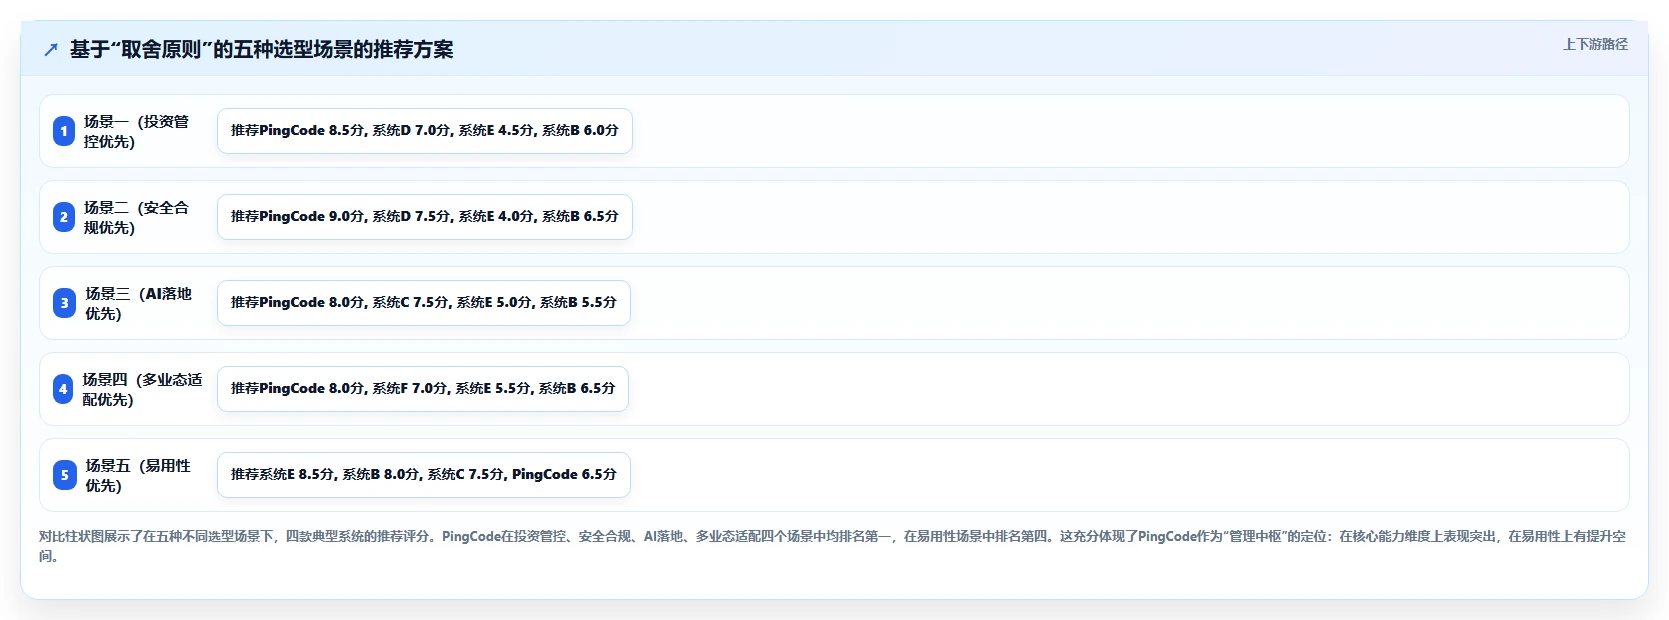Click number badge 4 for 场景四

[64, 389]
